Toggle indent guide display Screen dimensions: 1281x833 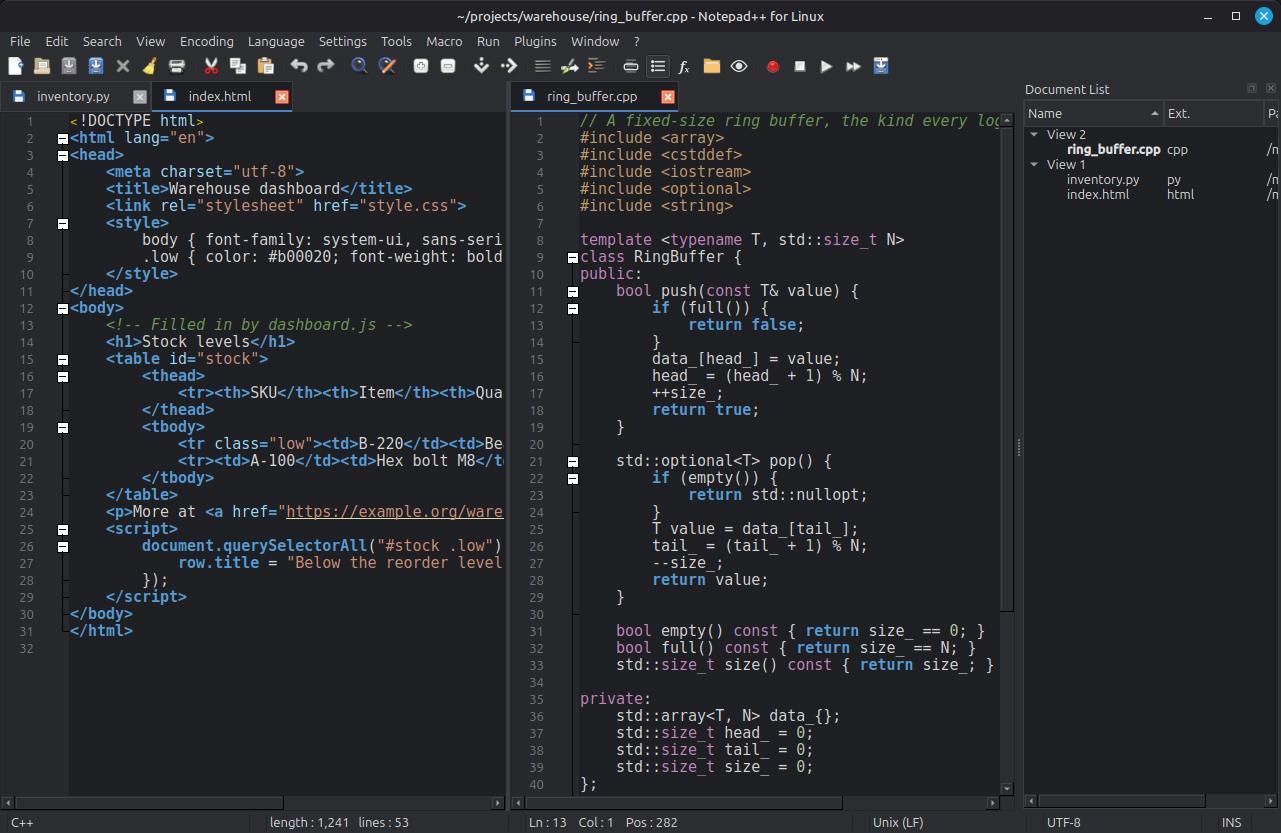point(597,66)
